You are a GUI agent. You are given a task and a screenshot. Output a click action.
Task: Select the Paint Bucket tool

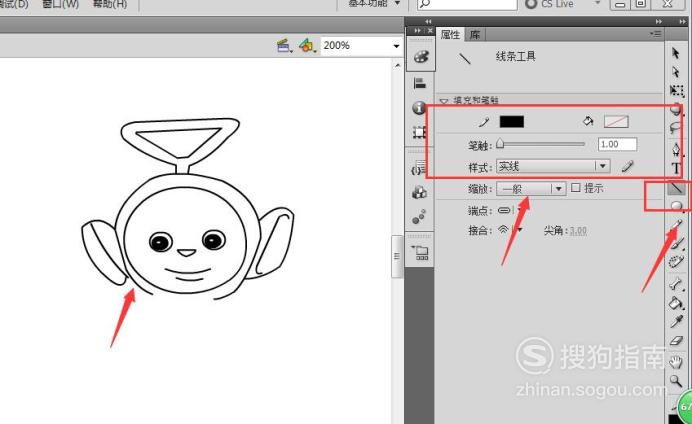coord(676,303)
